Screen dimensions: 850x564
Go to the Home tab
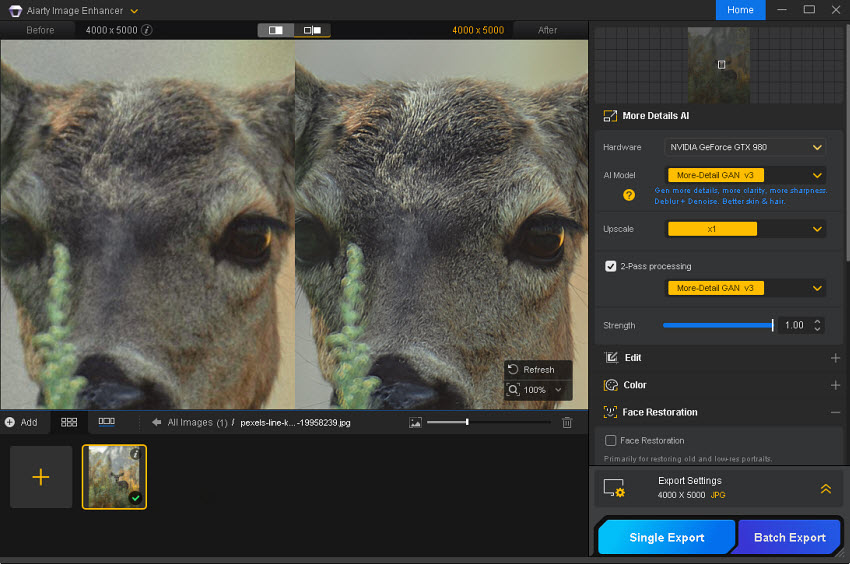pos(740,10)
